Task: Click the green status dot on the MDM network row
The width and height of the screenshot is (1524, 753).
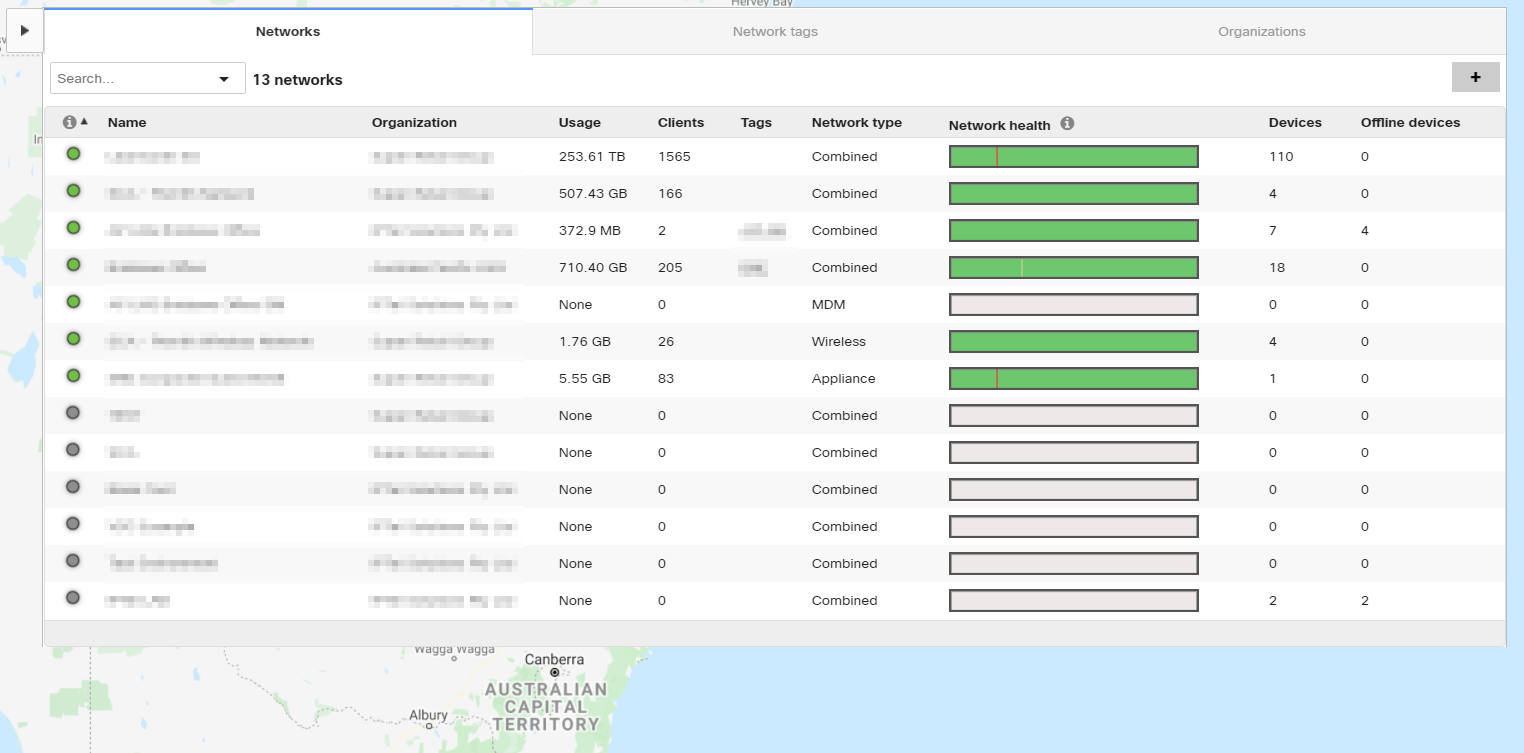Action: (73, 304)
